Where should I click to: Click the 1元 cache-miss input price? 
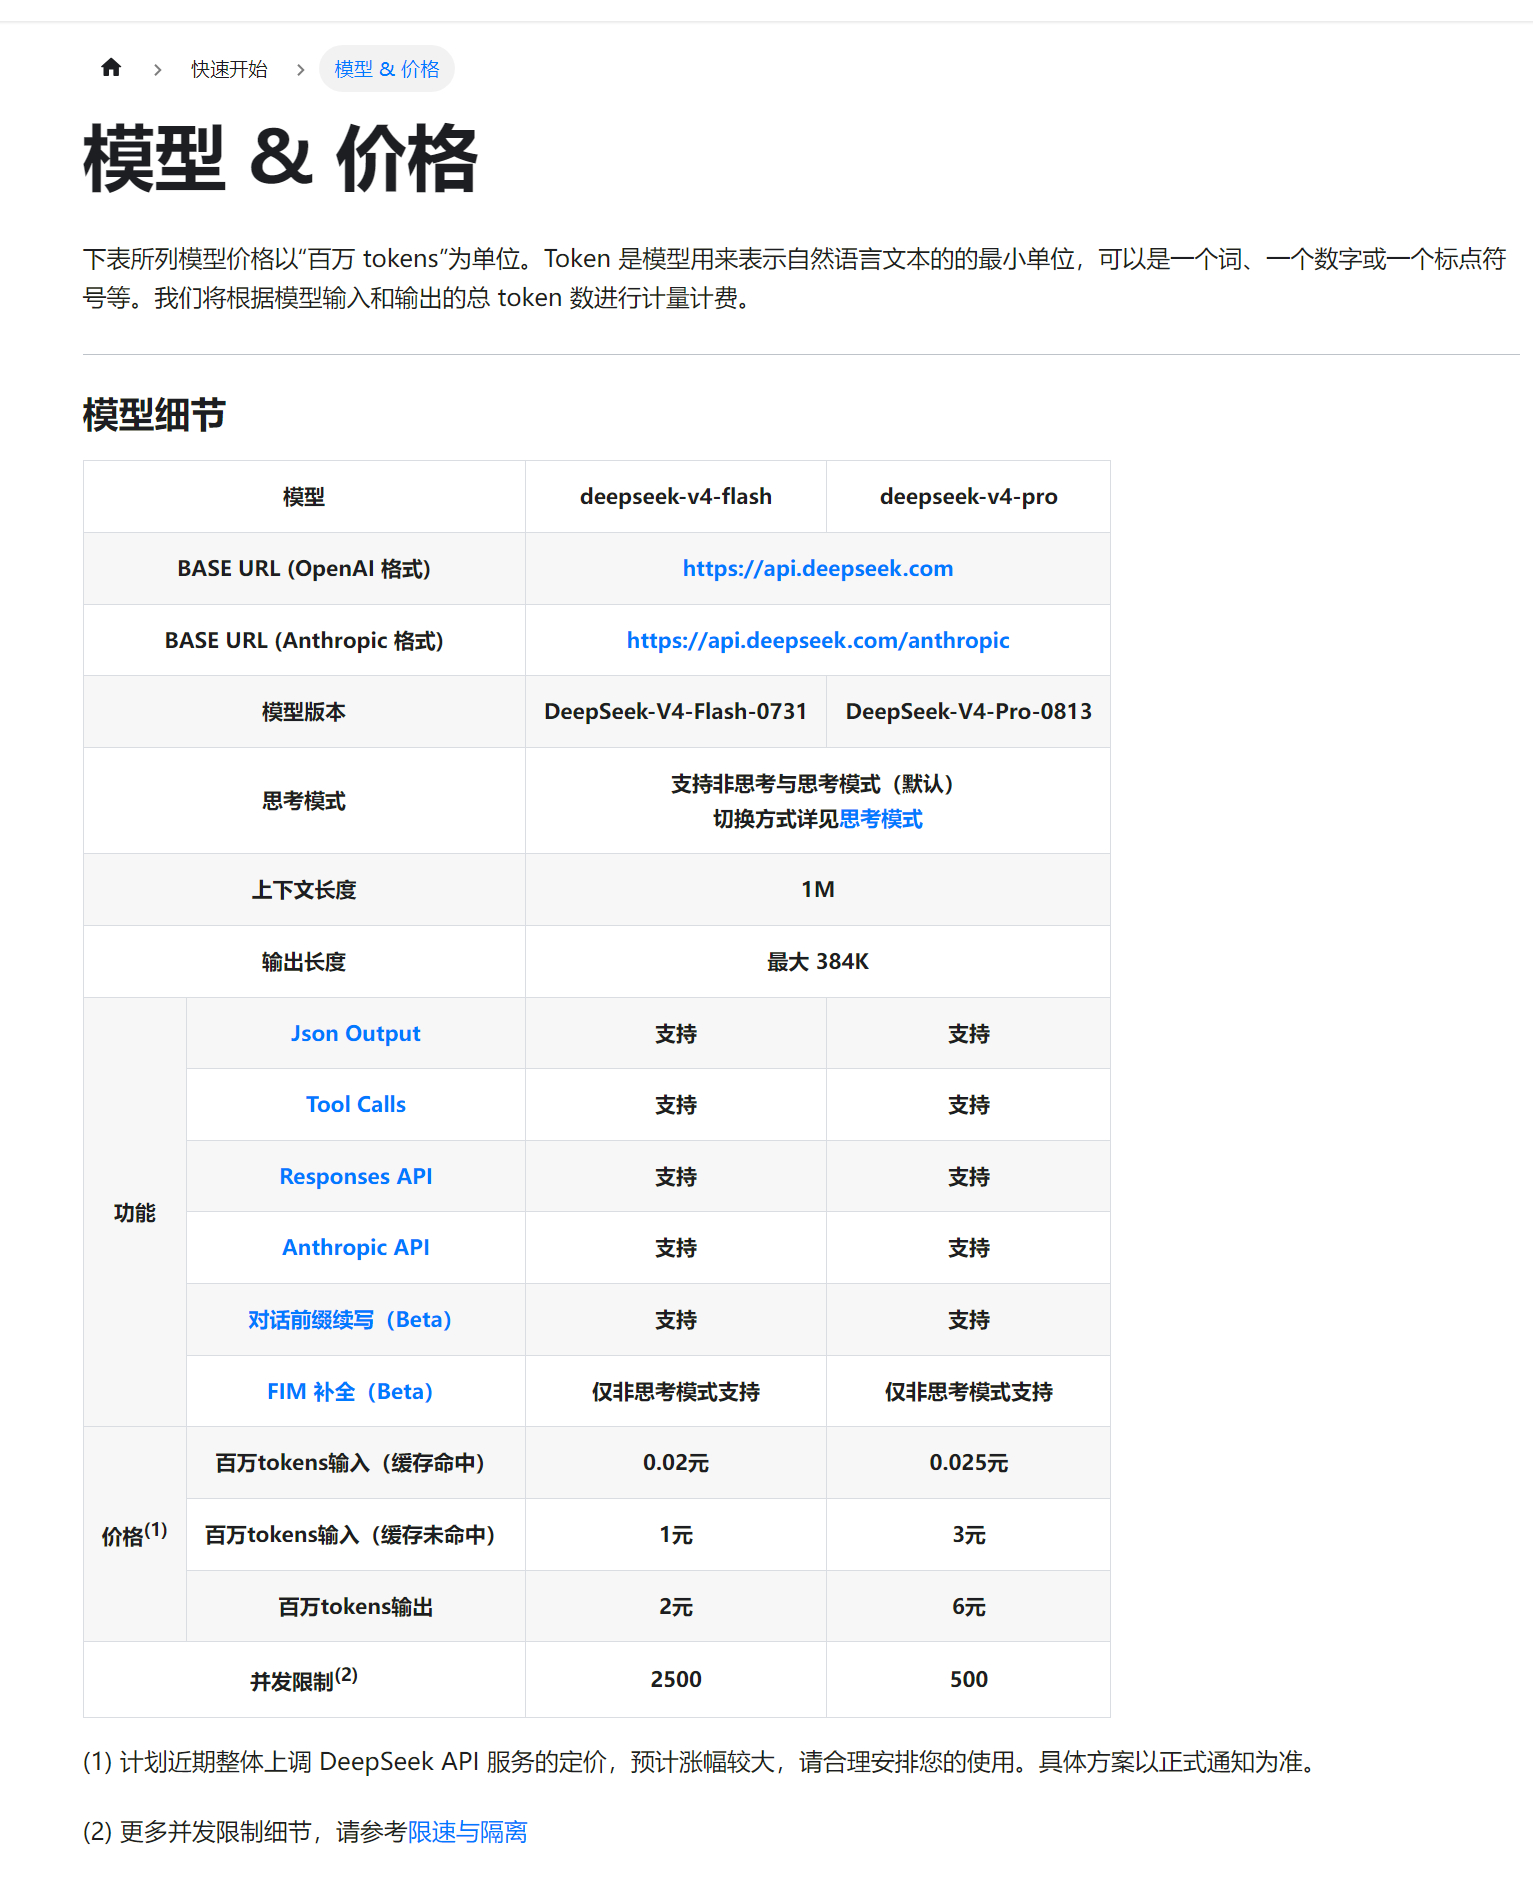point(676,1535)
